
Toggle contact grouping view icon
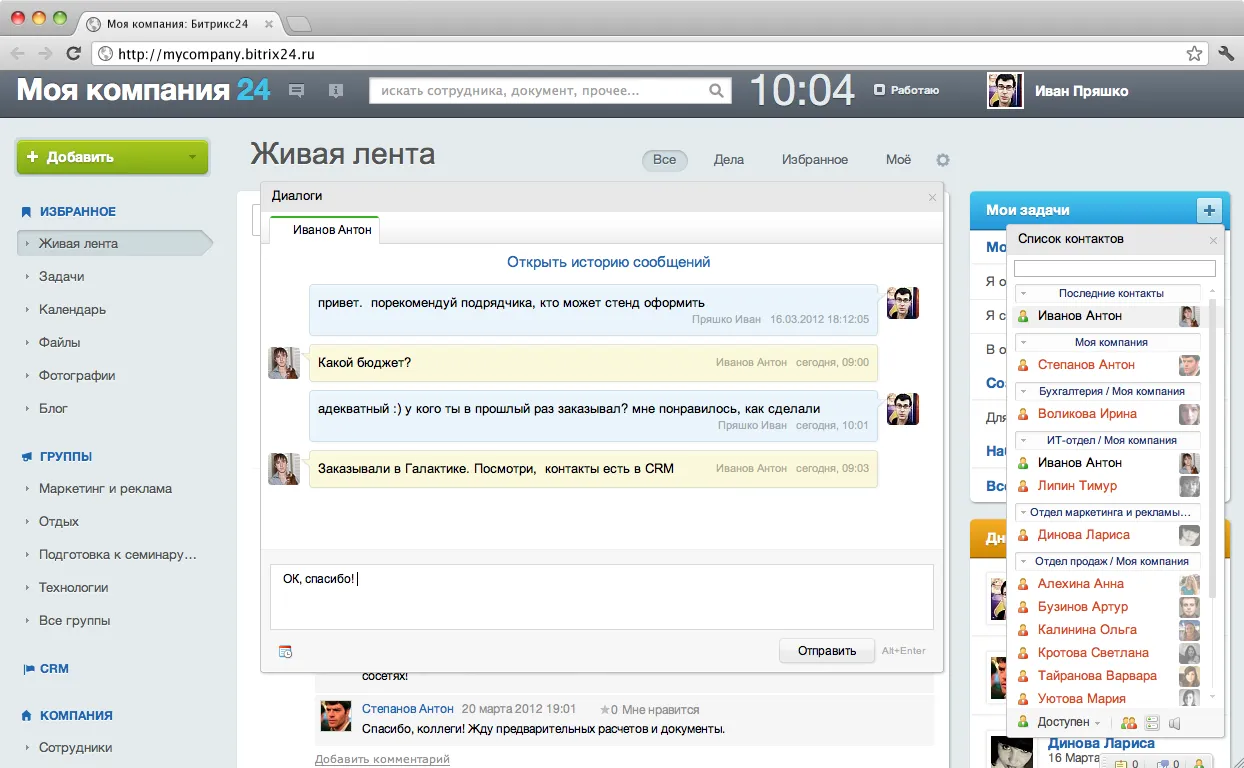1152,723
